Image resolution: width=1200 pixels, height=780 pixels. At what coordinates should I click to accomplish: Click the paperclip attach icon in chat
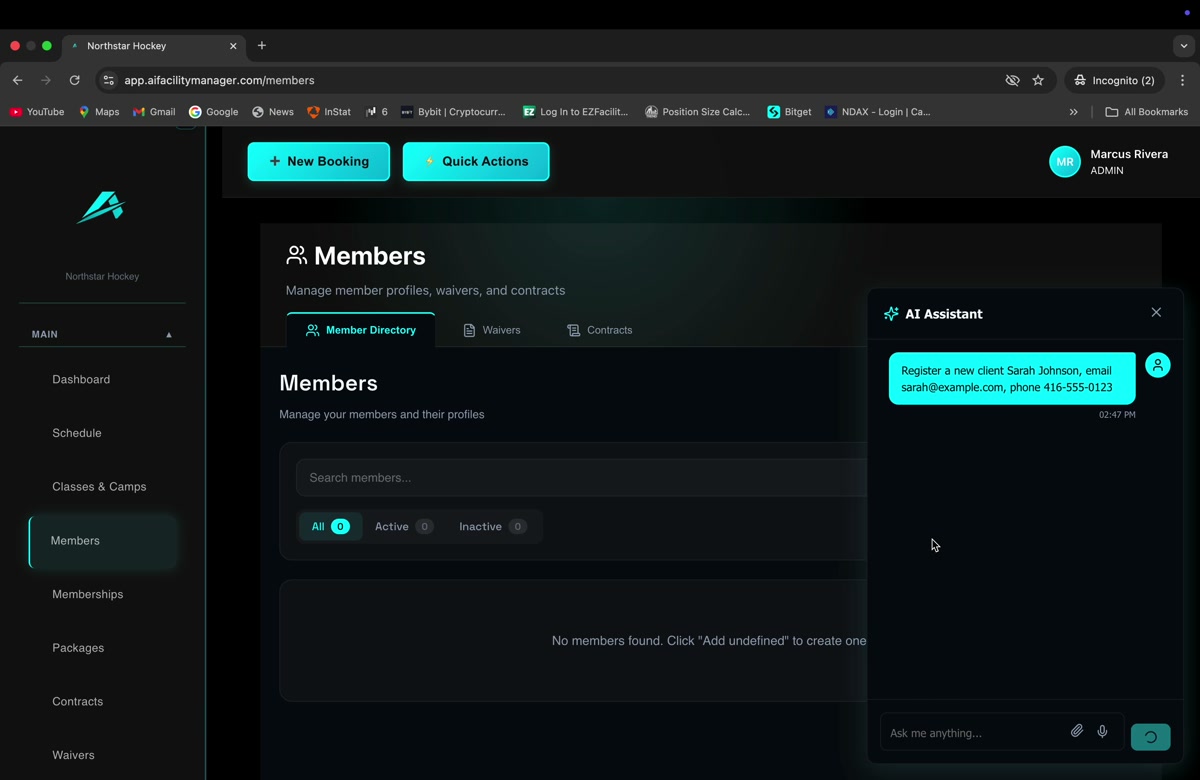[1076, 732]
